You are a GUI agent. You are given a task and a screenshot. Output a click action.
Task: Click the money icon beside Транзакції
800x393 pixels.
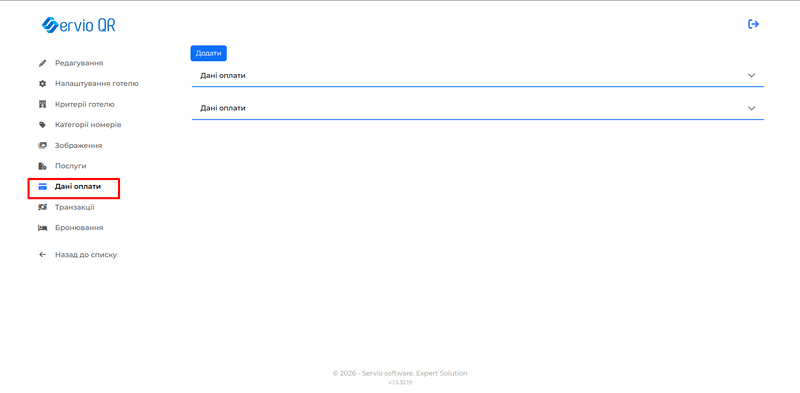(x=43, y=207)
